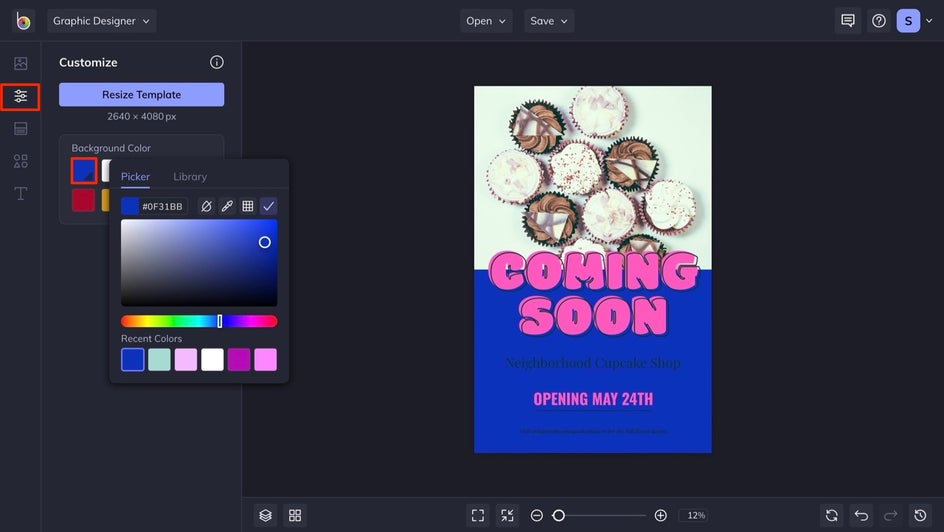Open the layers panel icon
The width and height of the screenshot is (944, 532).
[x=266, y=515]
